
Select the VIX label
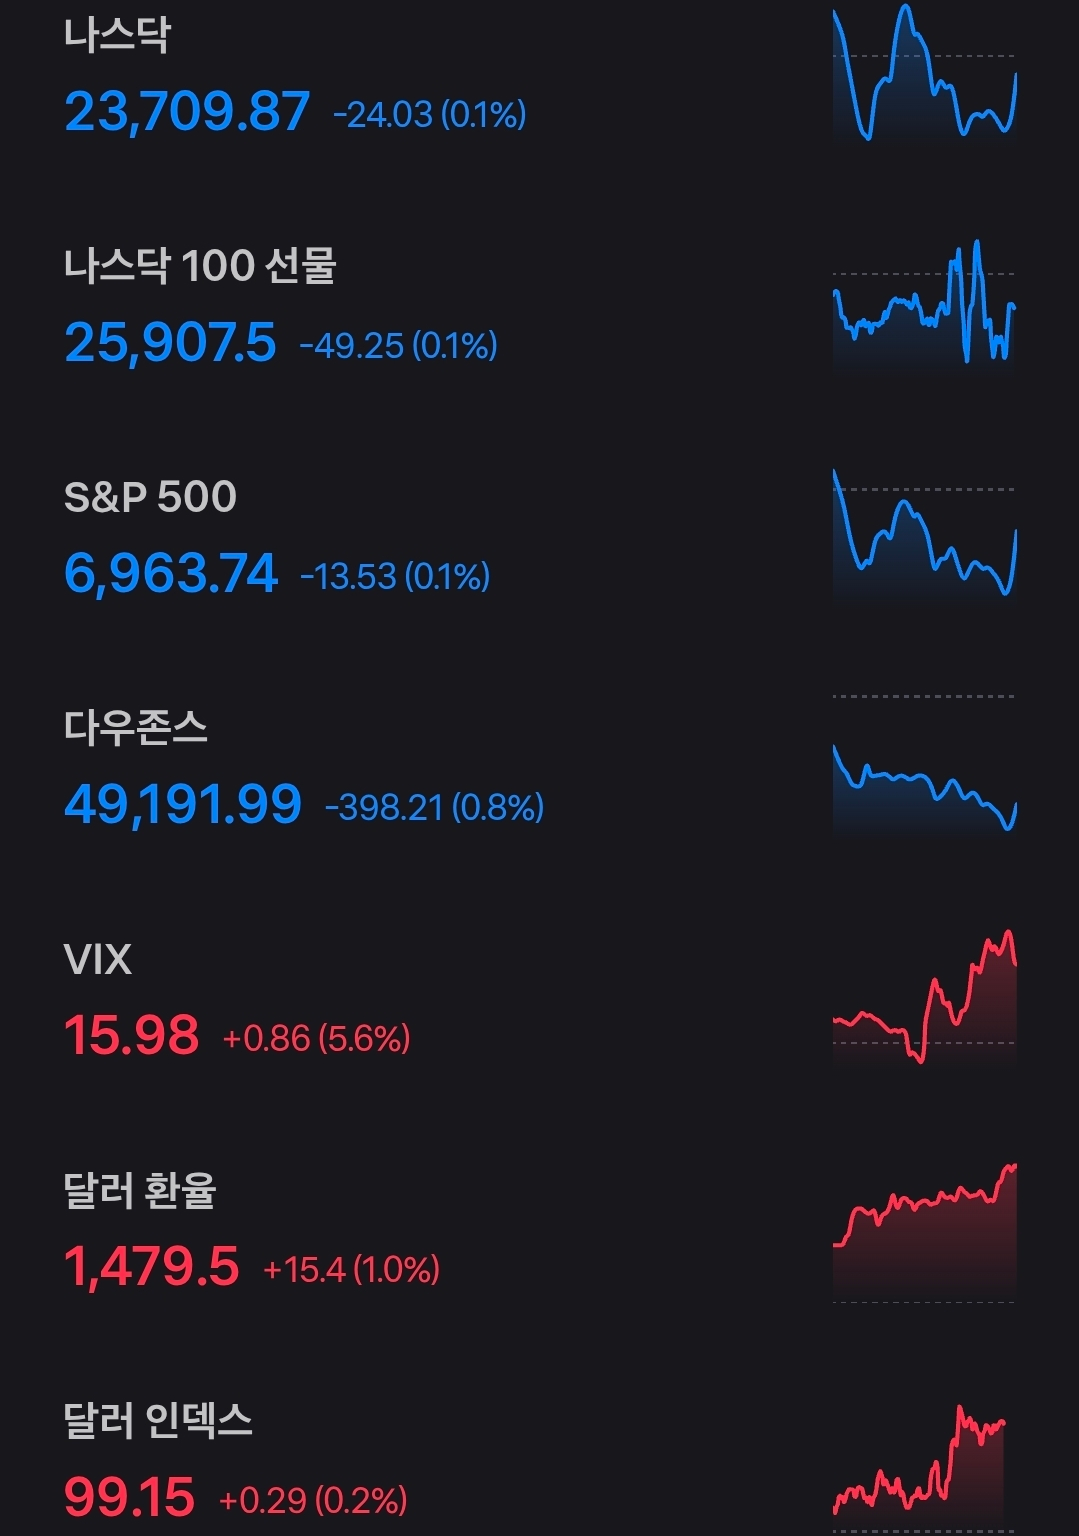point(98,960)
